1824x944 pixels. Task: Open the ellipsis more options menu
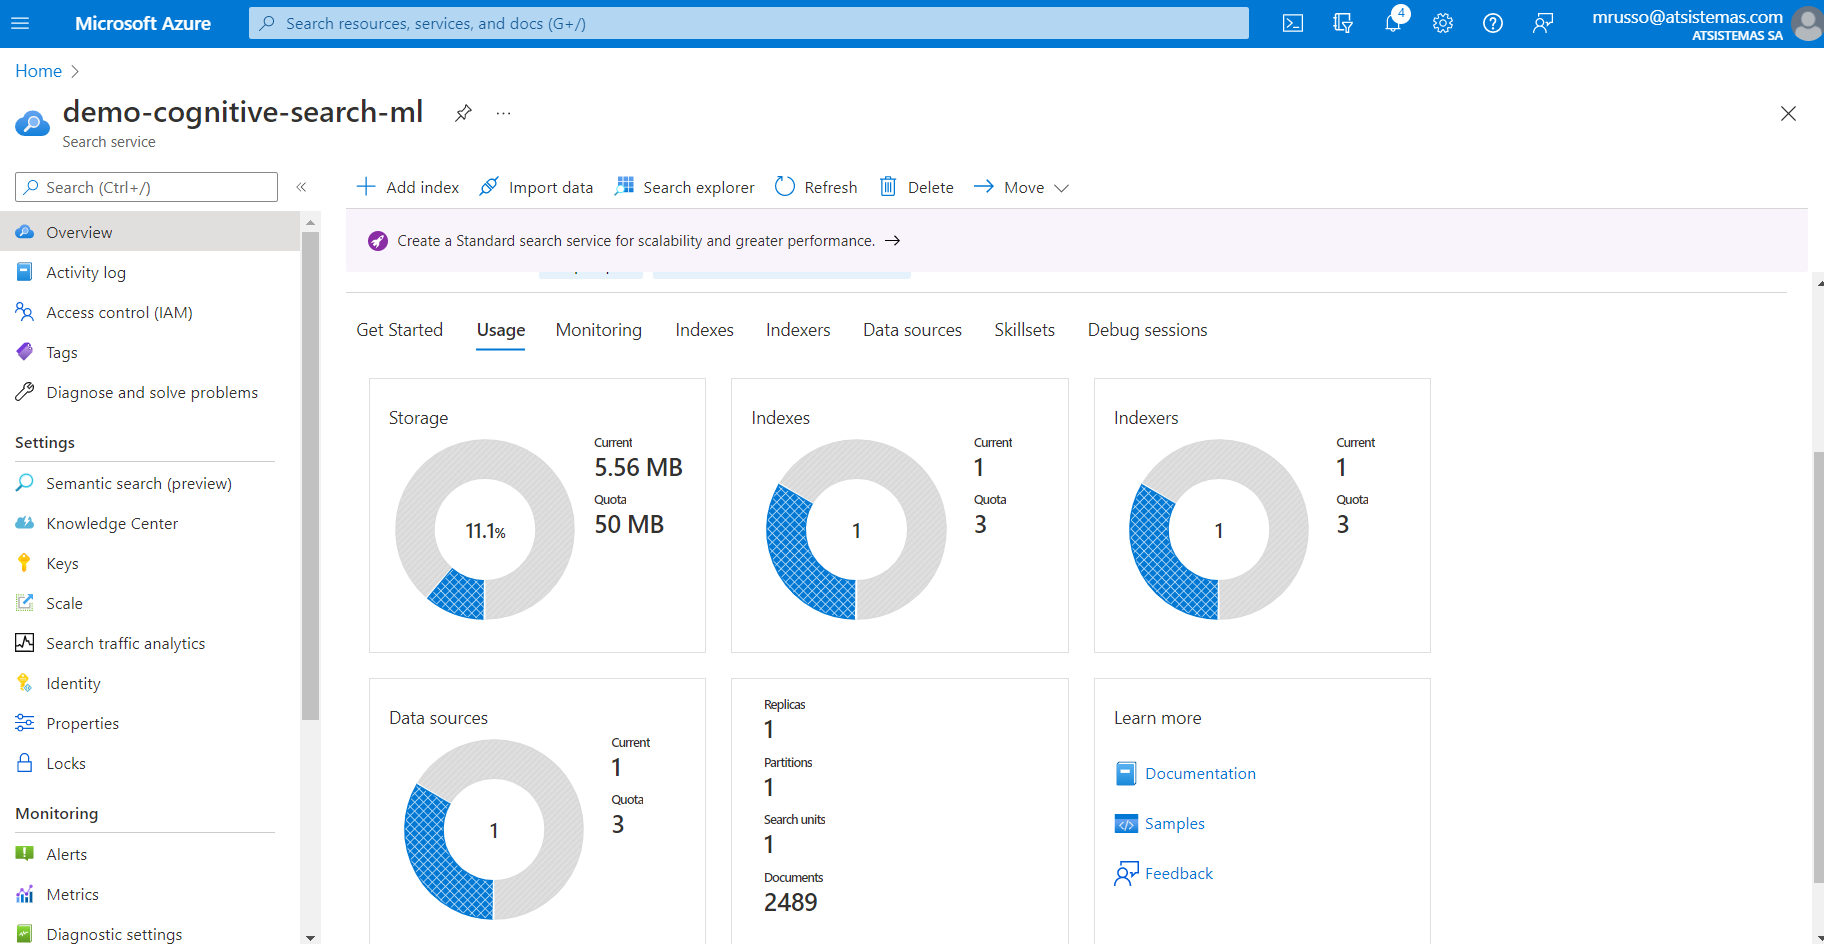[503, 113]
